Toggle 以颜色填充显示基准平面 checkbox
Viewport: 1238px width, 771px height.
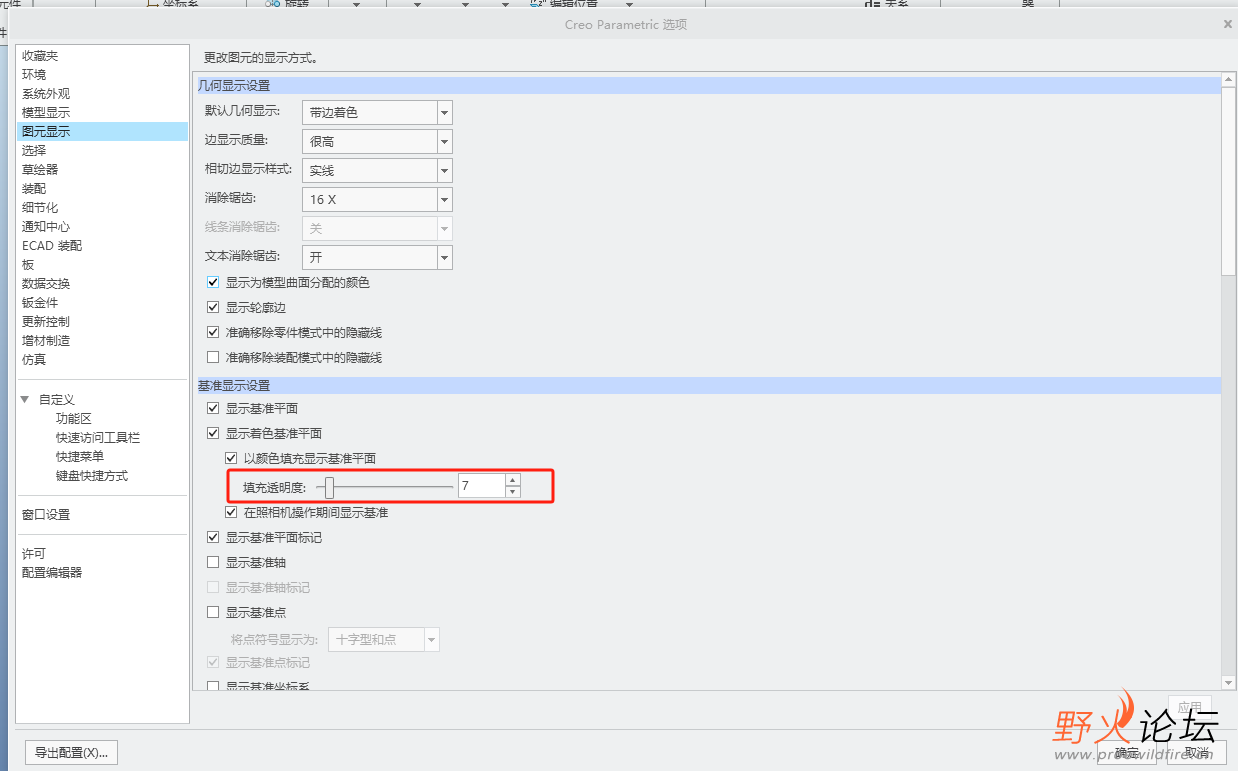pyautogui.click(x=231, y=458)
